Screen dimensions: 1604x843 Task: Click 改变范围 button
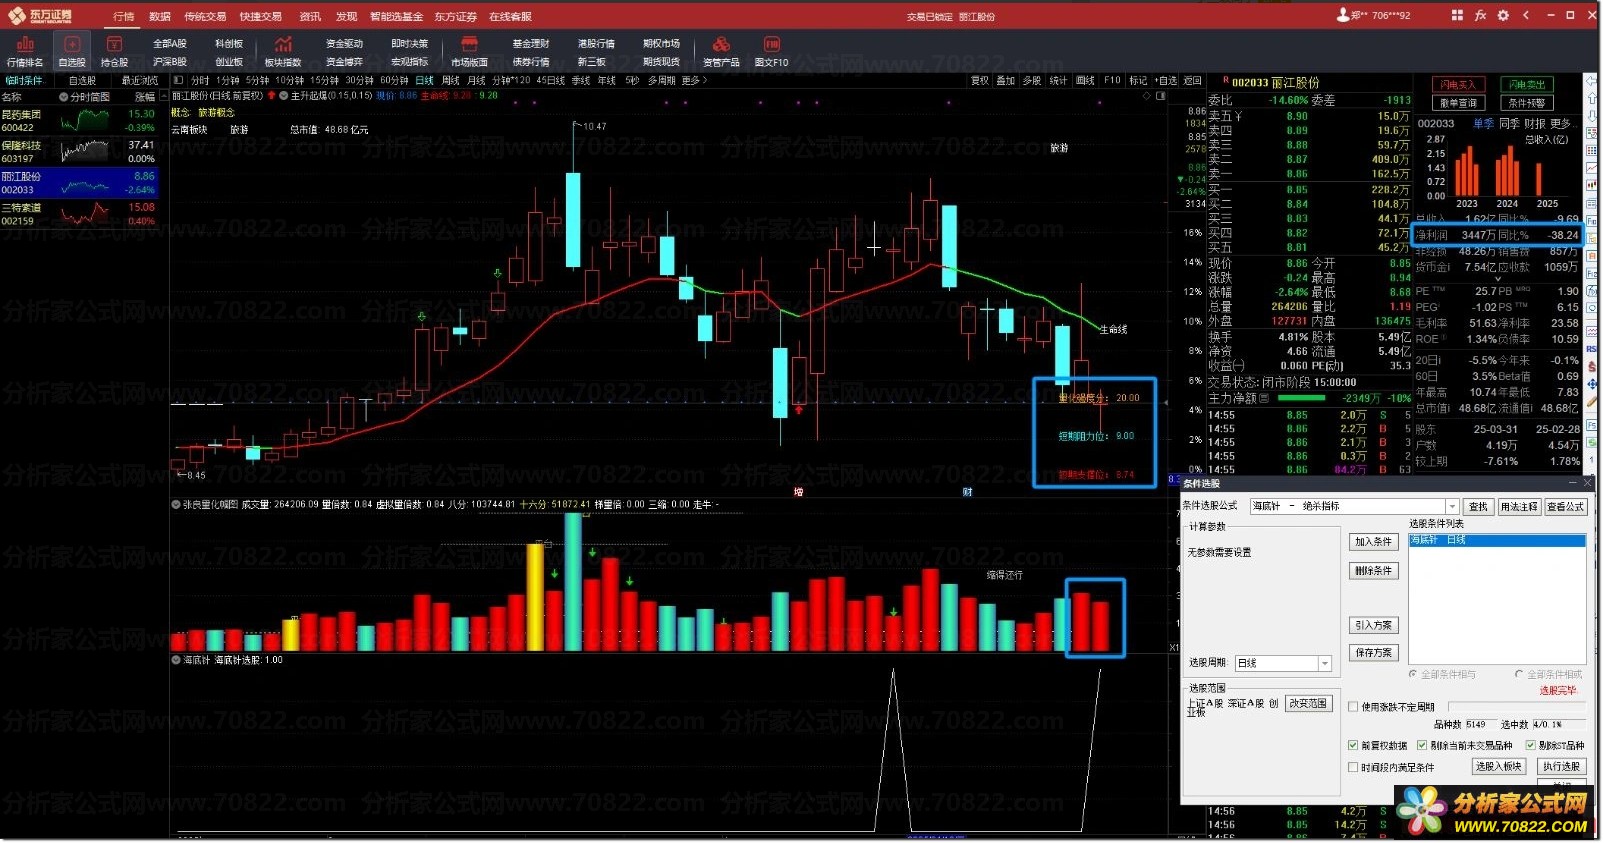1308,704
